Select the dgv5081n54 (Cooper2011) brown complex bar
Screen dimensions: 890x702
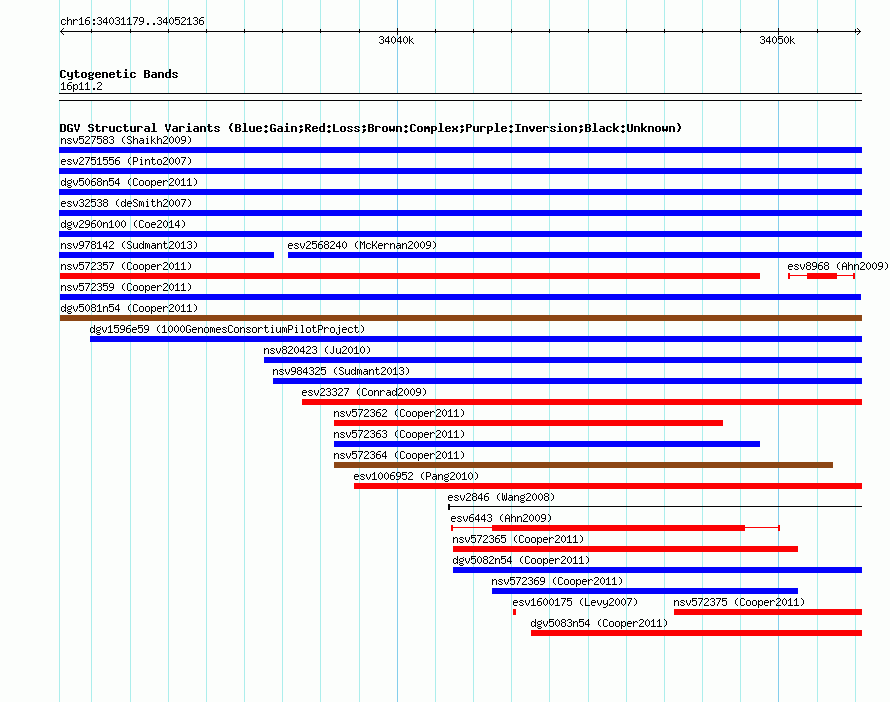460,318
